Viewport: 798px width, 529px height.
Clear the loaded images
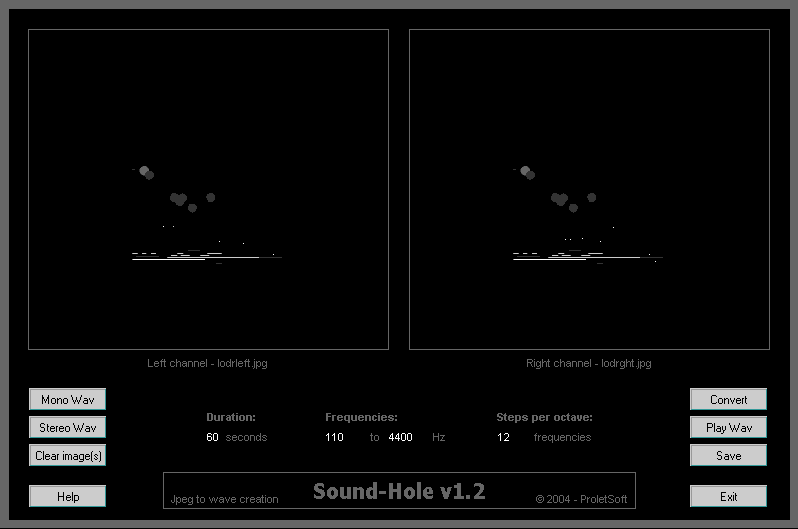pyautogui.click(x=67, y=455)
